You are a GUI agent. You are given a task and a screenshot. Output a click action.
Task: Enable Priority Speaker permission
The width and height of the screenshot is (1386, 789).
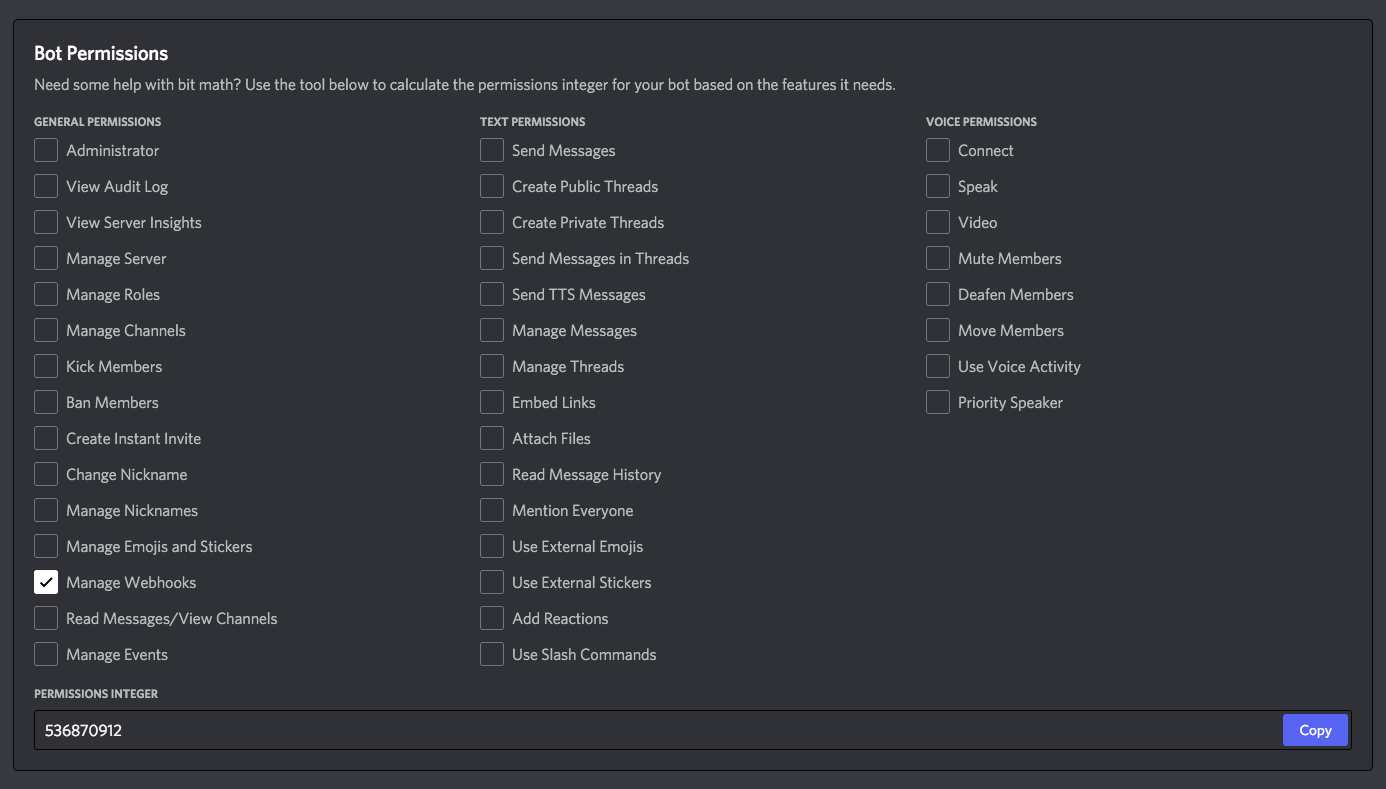[937, 402]
